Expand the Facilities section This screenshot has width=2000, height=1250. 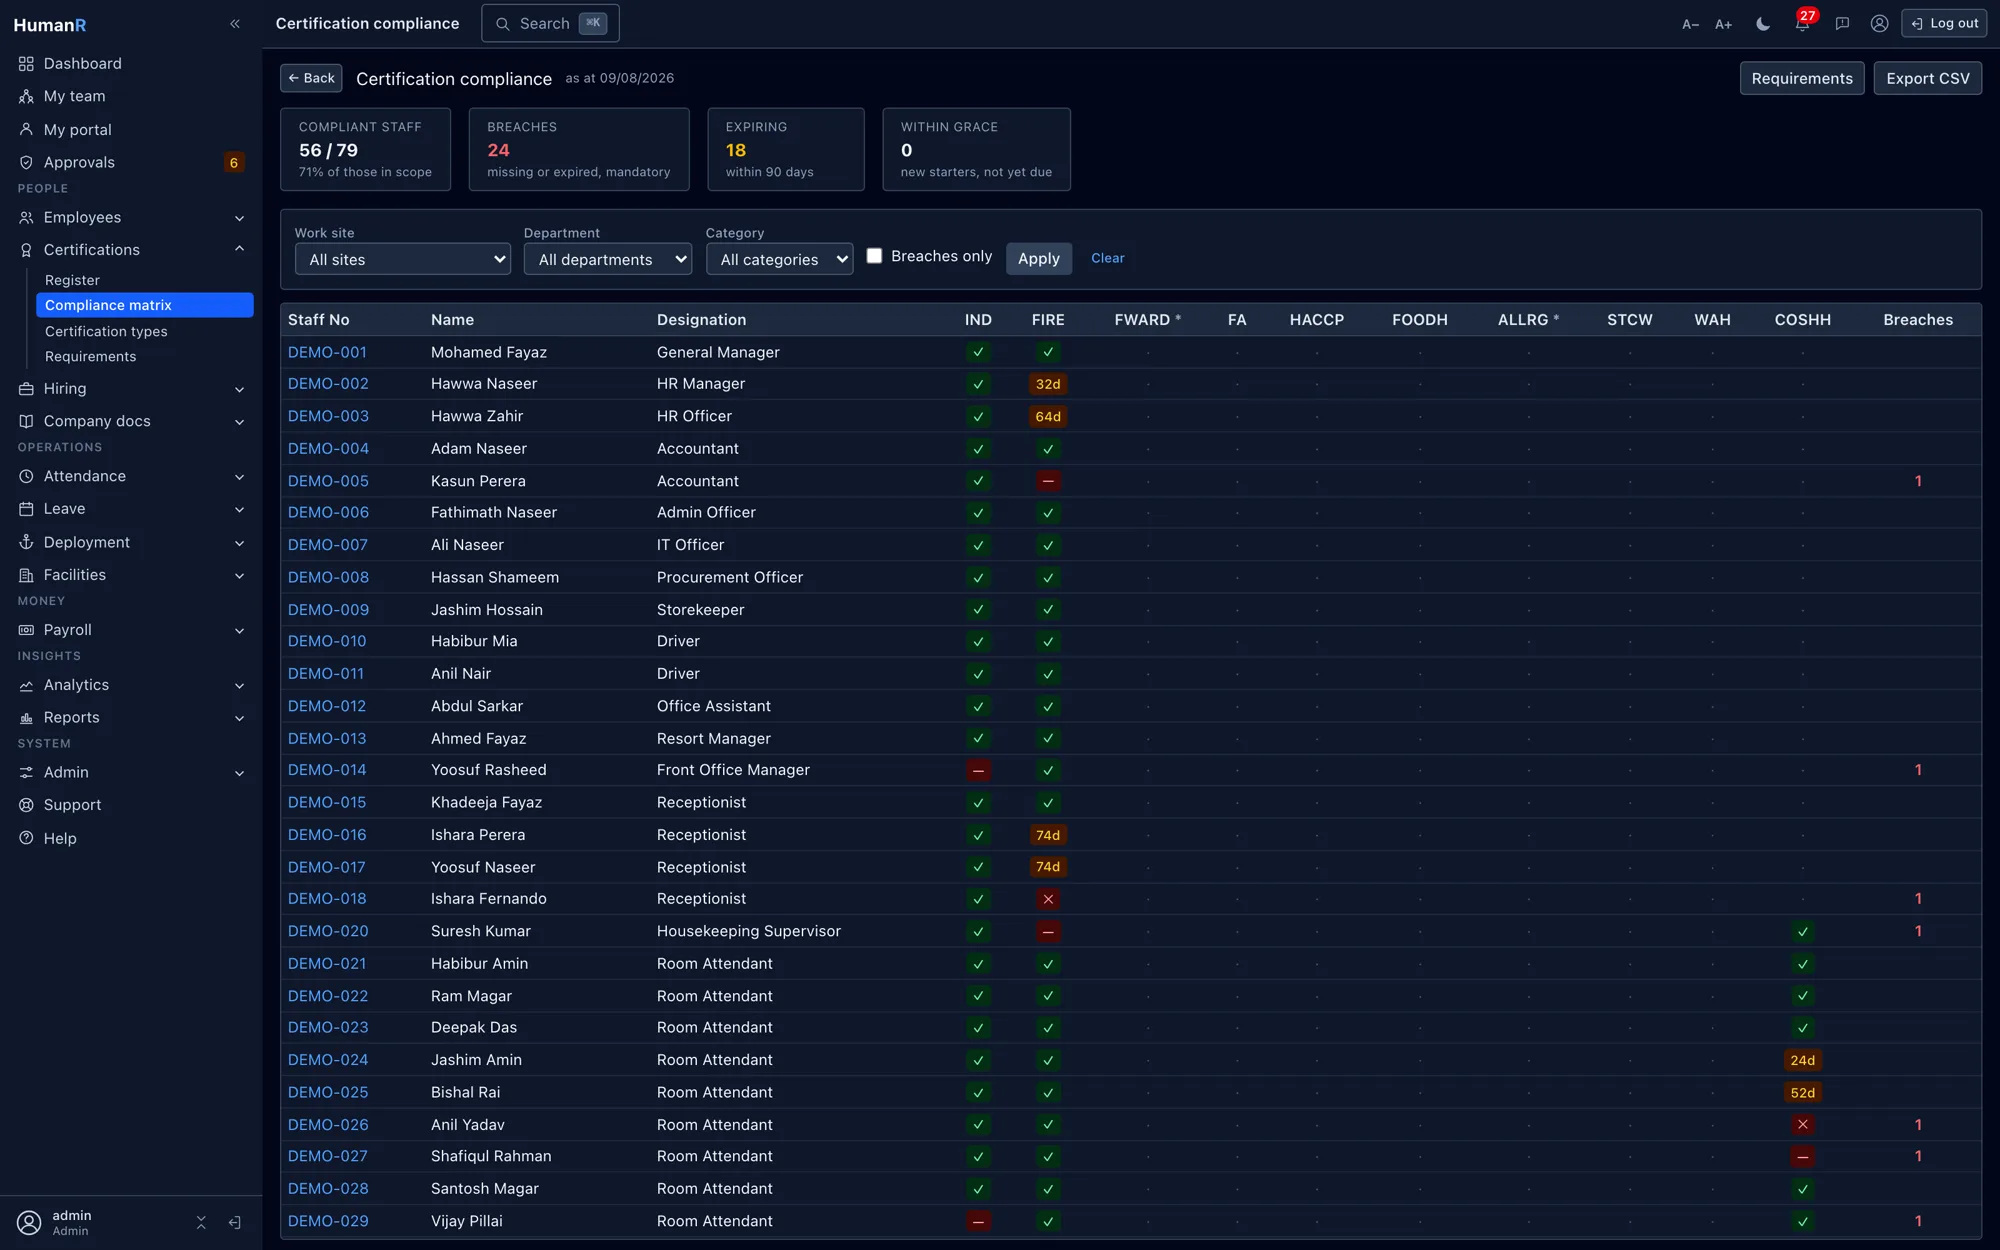[131, 574]
